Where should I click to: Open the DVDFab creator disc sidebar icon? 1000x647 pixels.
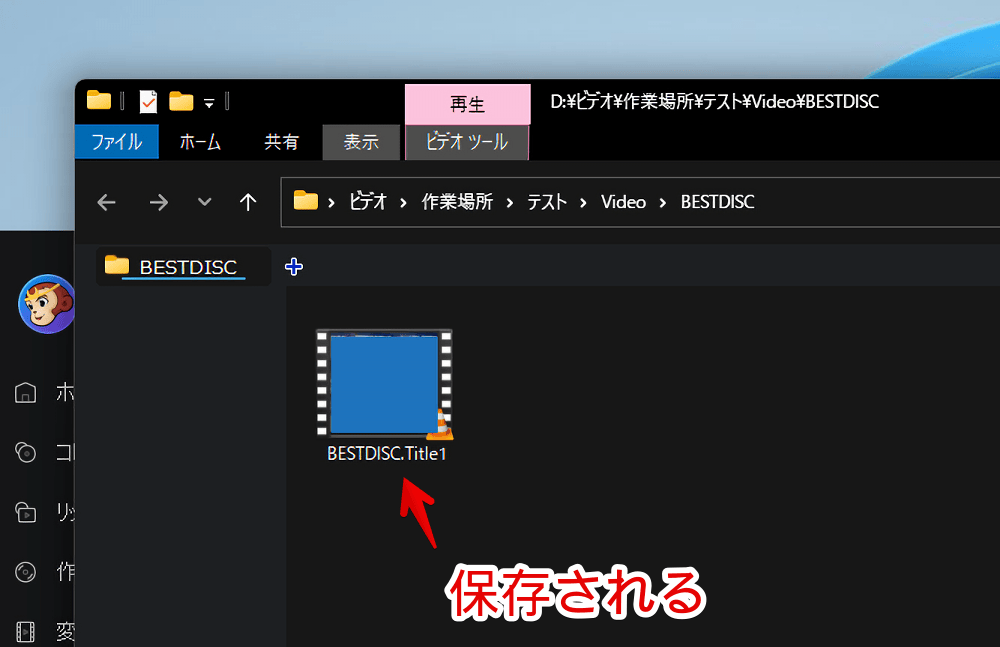point(26,572)
